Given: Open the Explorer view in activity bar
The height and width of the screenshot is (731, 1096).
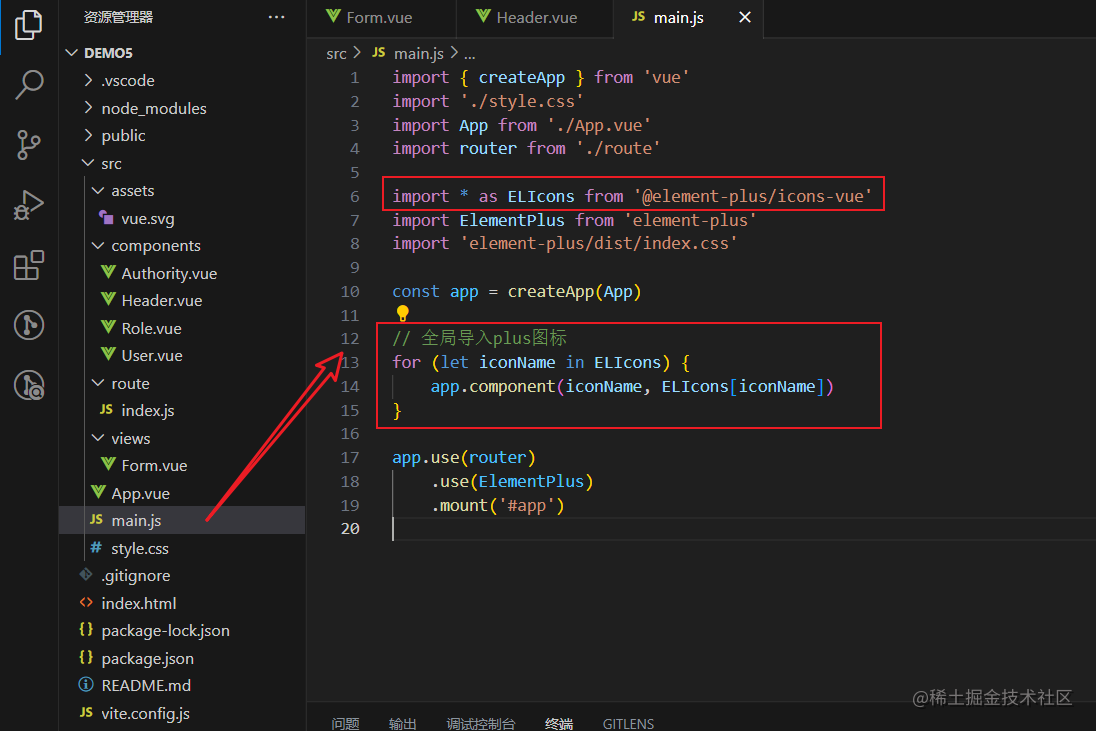Looking at the screenshot, I should click(29, 24).
